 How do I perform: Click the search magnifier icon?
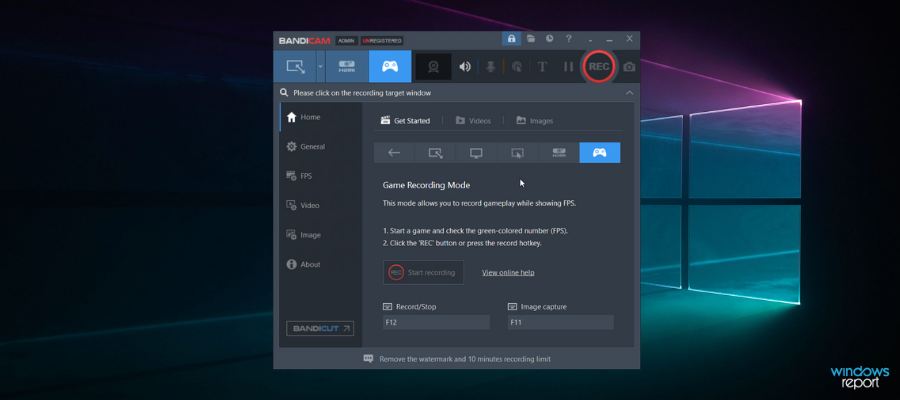(284, 92)
